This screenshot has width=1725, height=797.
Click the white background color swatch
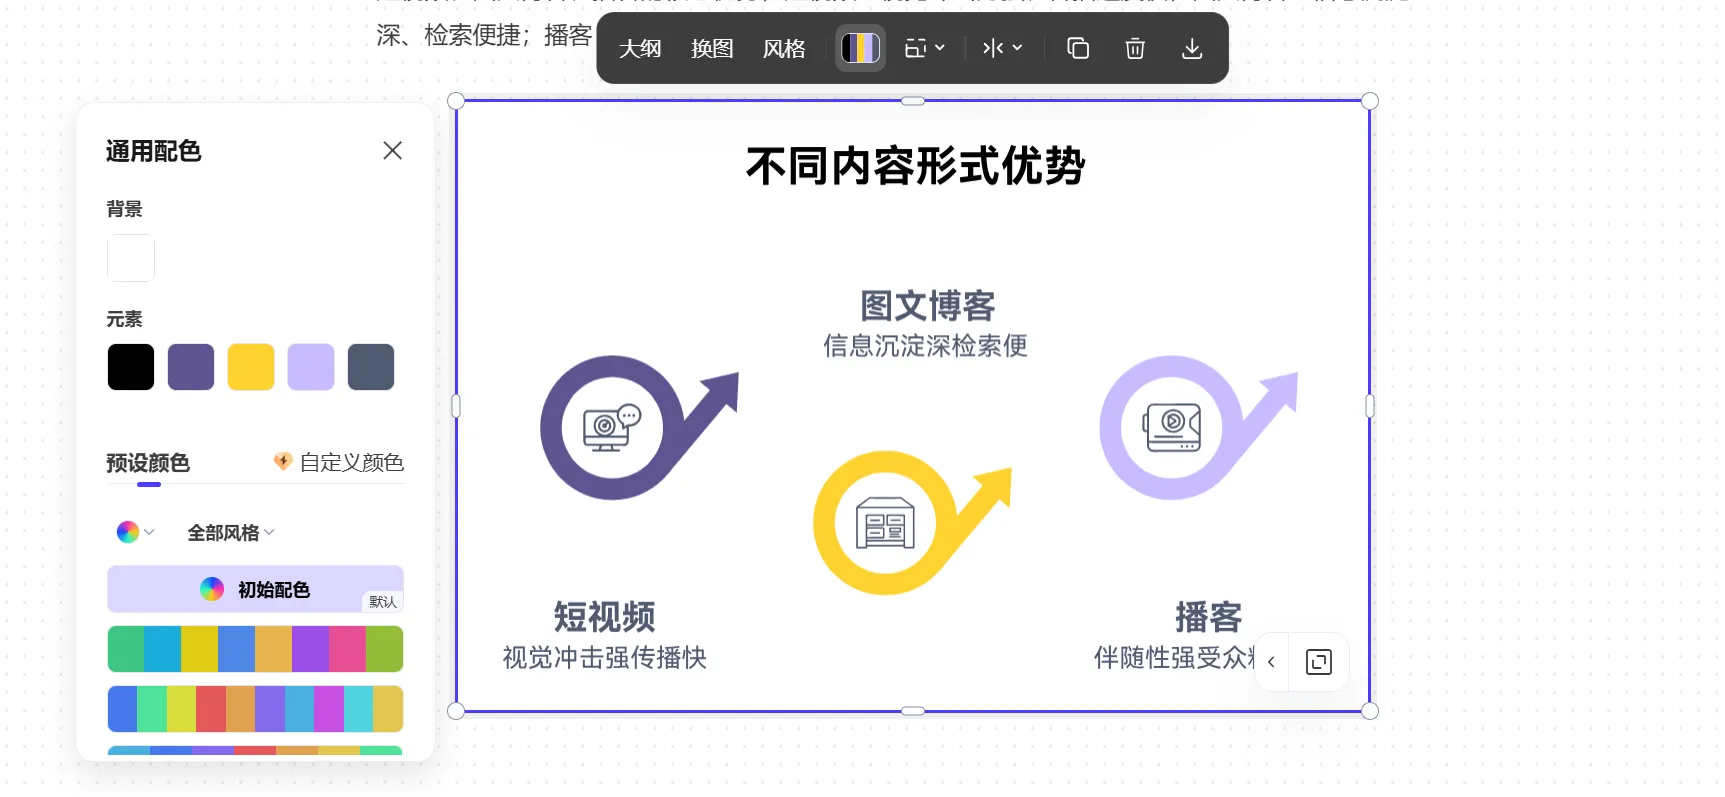pos(131,258)
